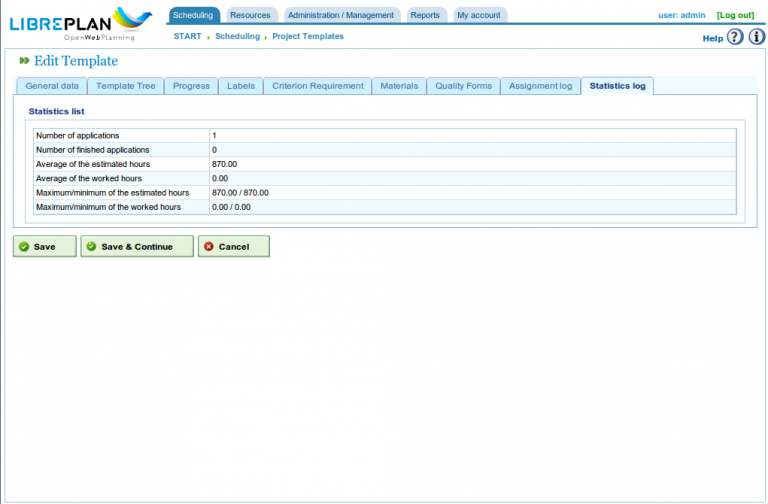Open the Reports menu

point(425,15)
